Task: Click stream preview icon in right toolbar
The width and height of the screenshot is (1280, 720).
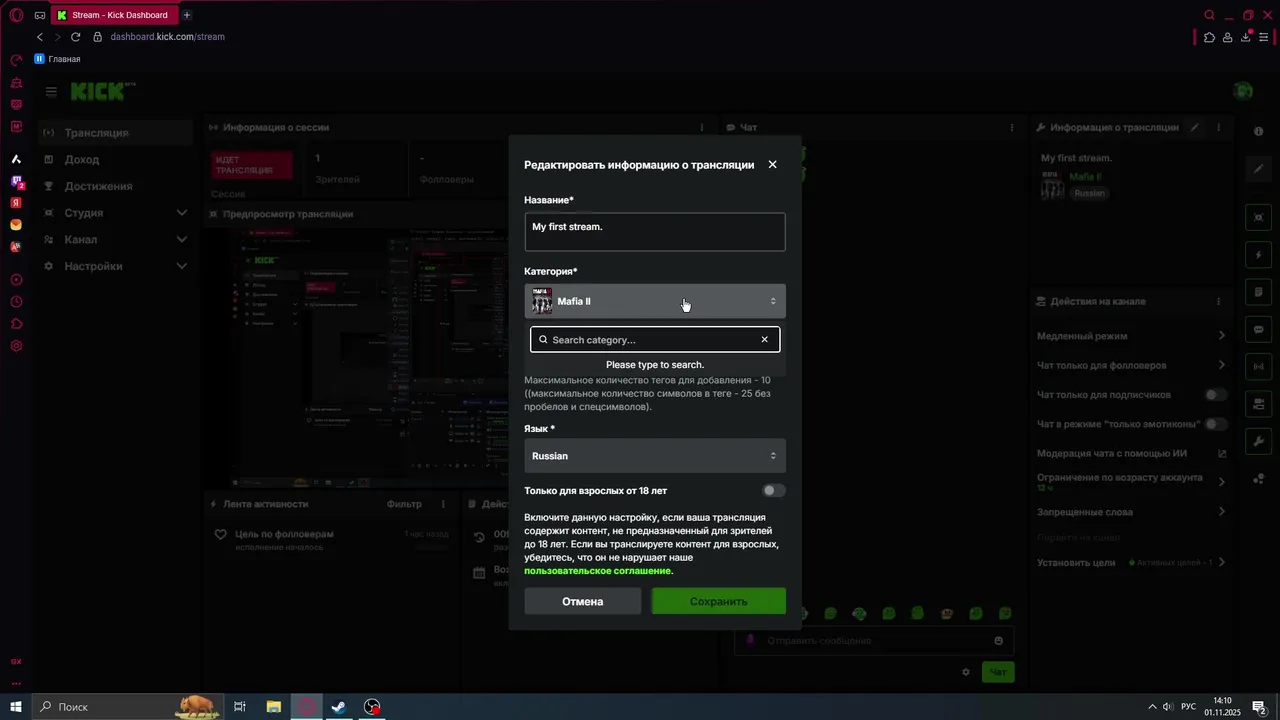Action: [1259, 218]
